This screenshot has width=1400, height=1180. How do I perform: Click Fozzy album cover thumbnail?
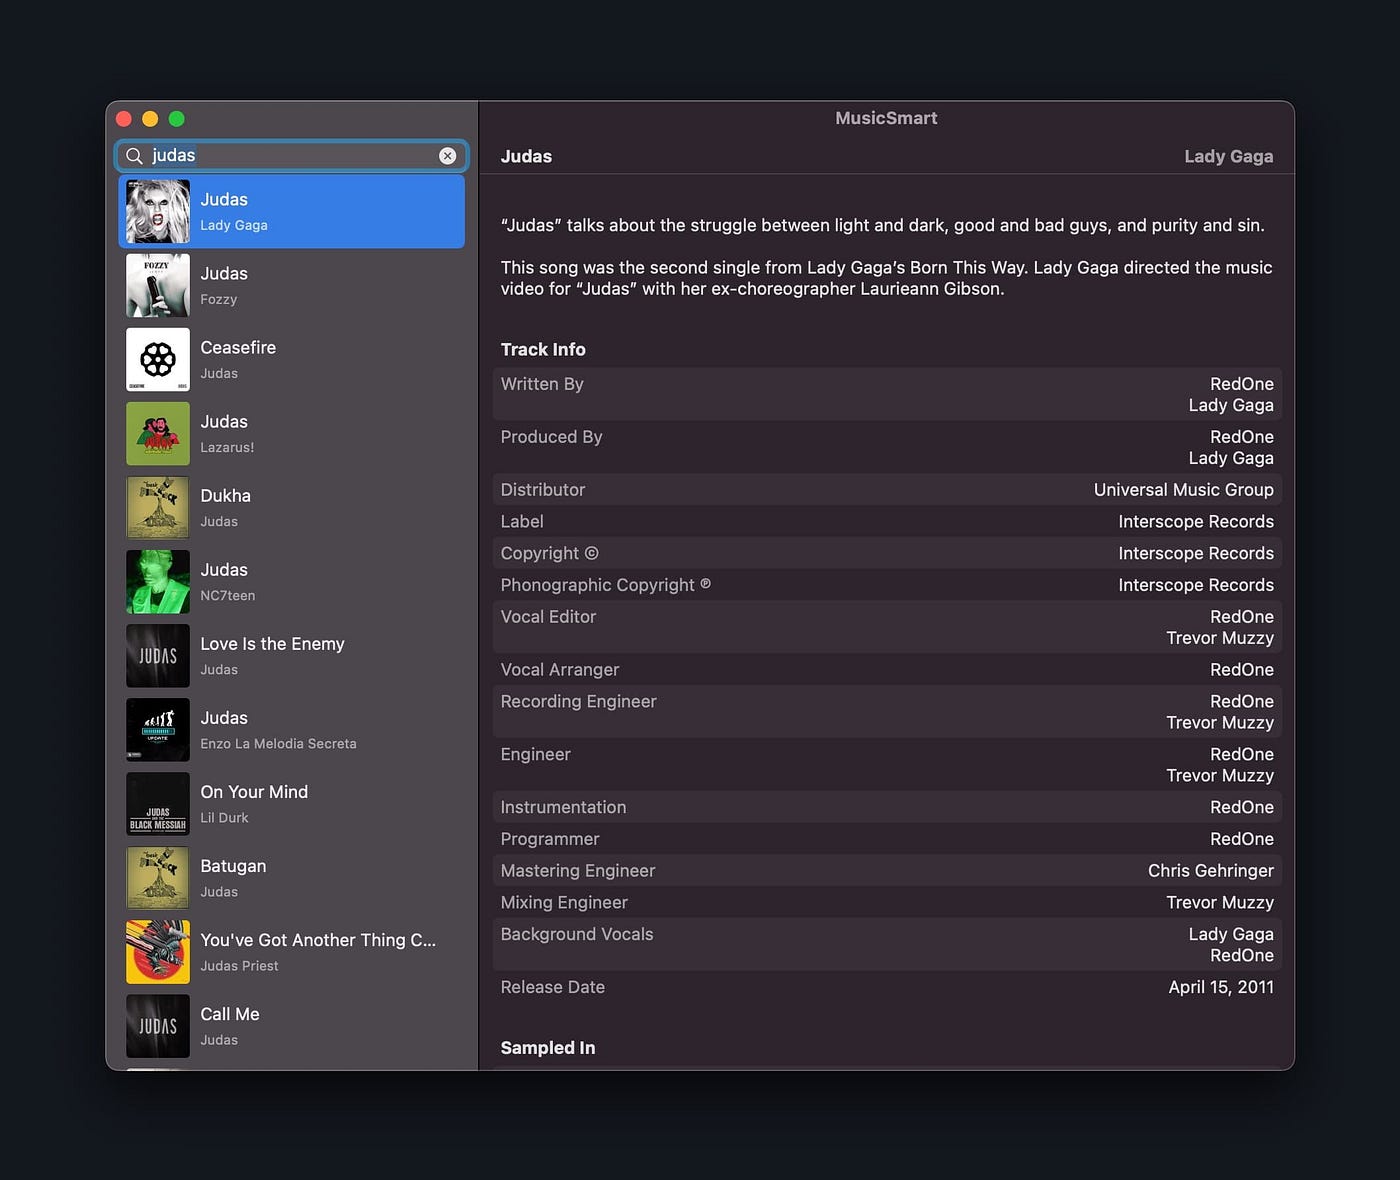coord(158,286)
